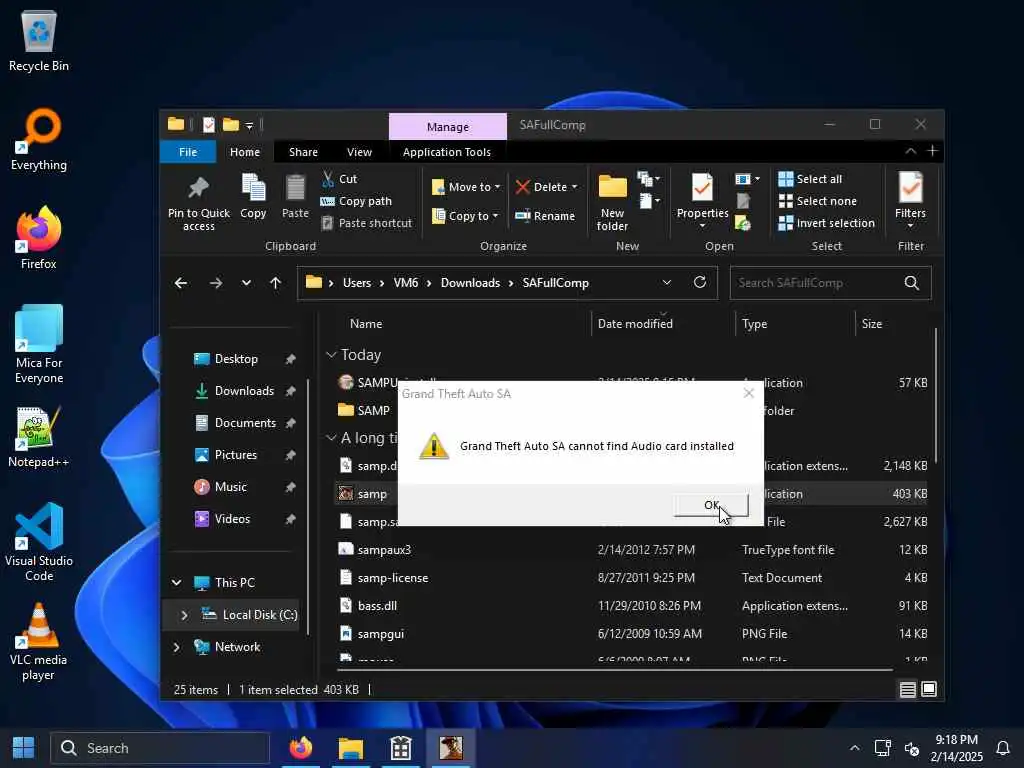Click the Manage contextual tab
1024x768 pixels.
pyautogui.click(x=448, y=127)
